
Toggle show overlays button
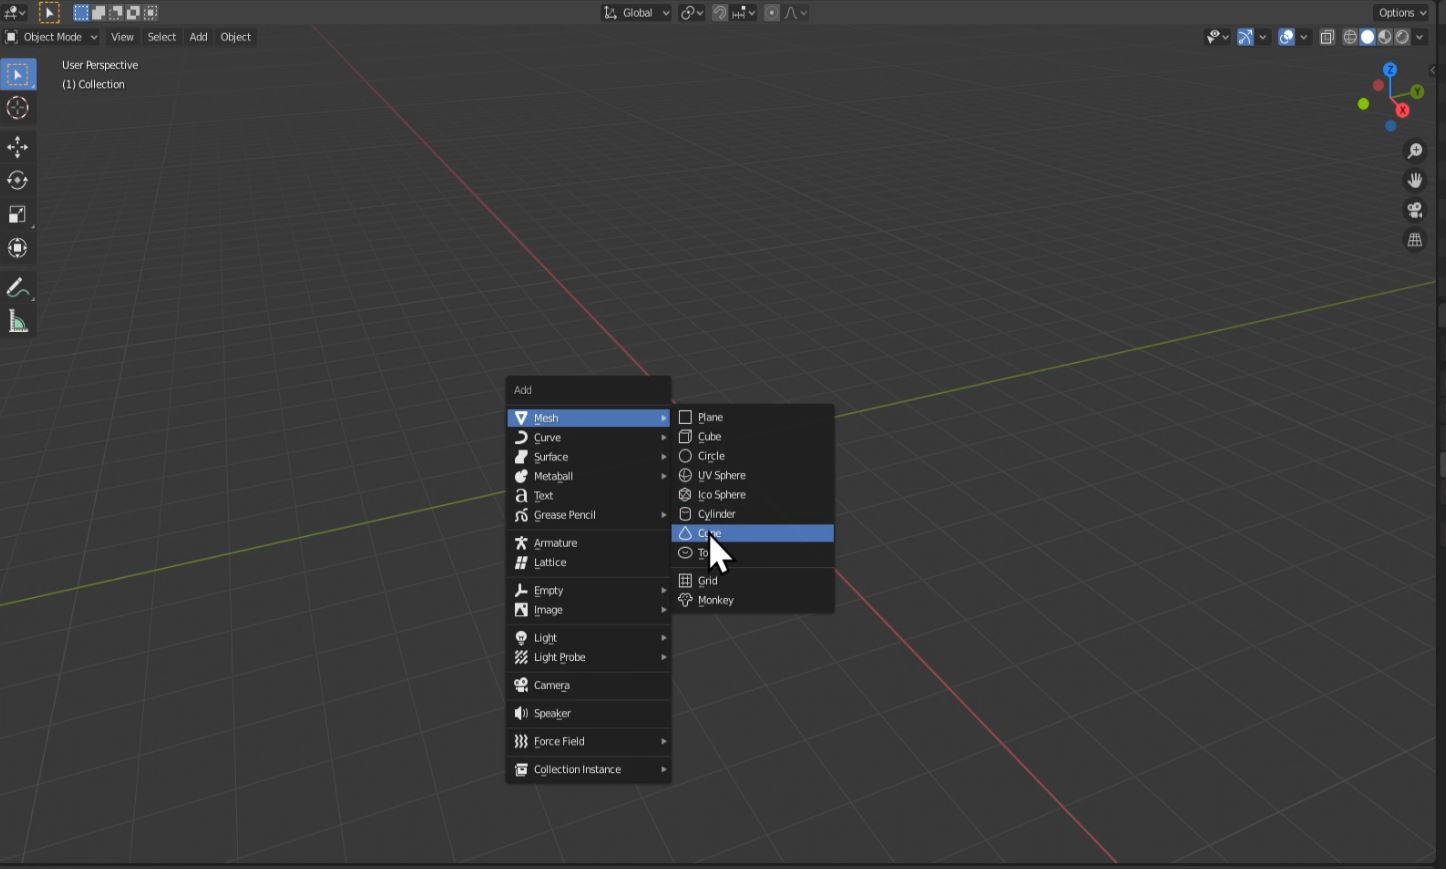pos(1287,37)
